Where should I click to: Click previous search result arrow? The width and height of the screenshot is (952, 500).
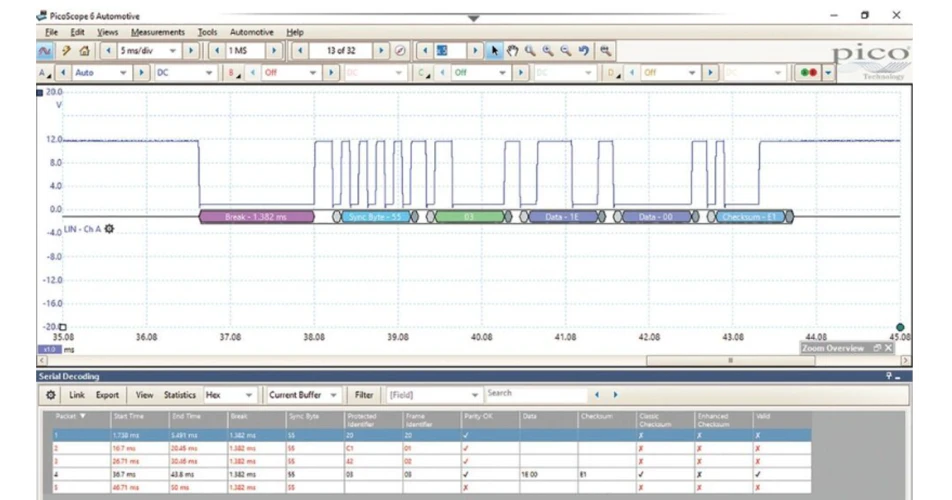pyautogui.click(x=597, y=395)
